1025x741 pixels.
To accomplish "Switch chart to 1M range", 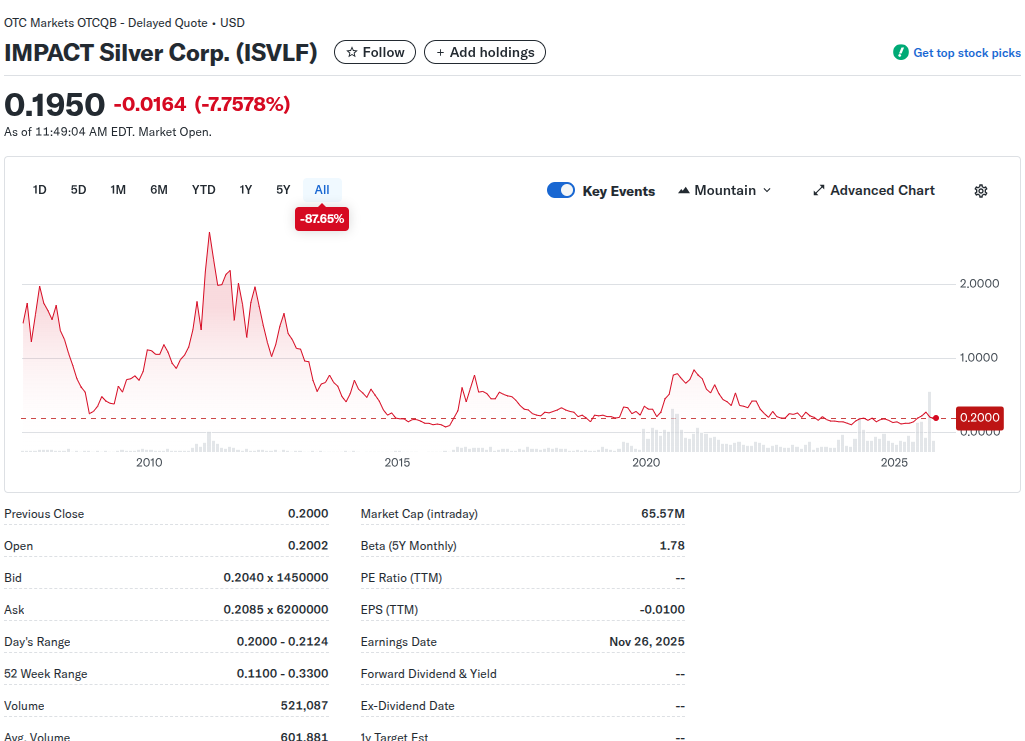I will pyautogui.click(x=118, y=190).
